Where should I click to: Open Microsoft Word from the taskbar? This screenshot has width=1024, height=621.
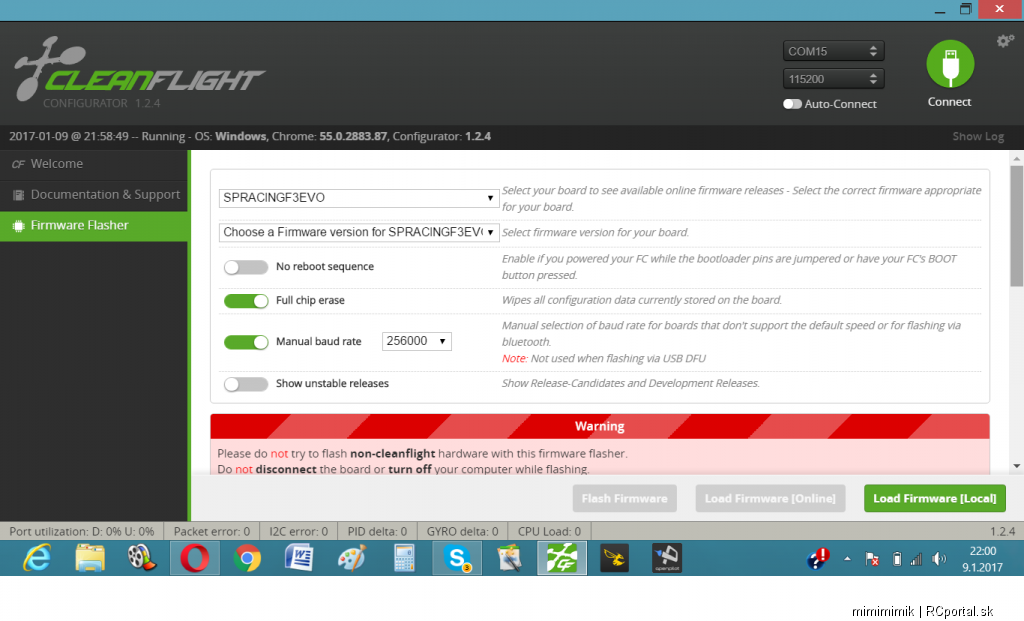[299, 558]
